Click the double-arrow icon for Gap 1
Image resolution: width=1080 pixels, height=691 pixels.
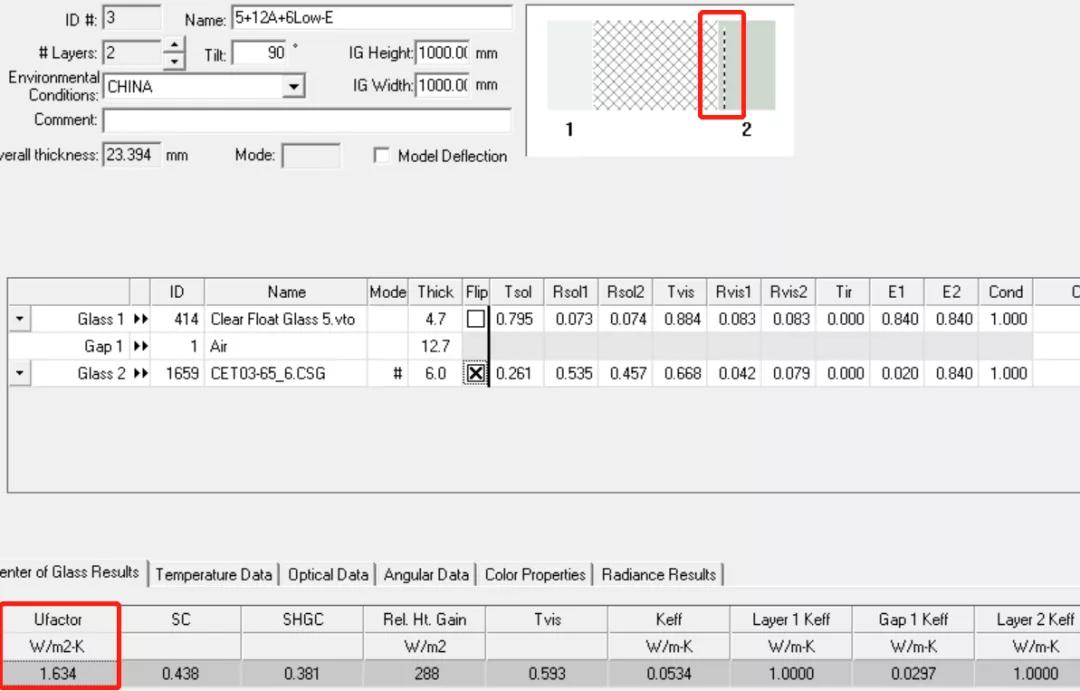tap(140, 346)
